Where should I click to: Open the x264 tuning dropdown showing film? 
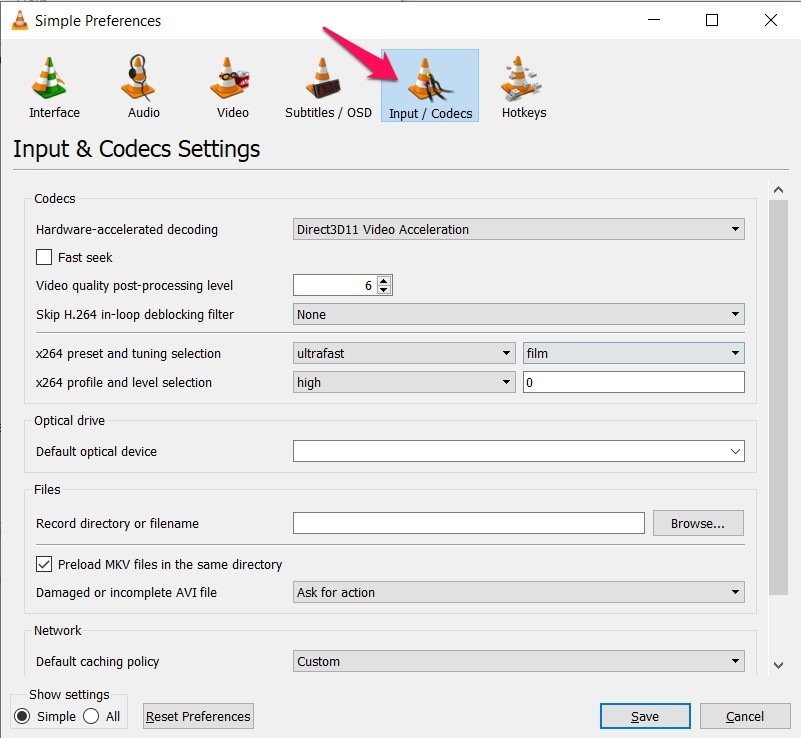click(633, 353)
